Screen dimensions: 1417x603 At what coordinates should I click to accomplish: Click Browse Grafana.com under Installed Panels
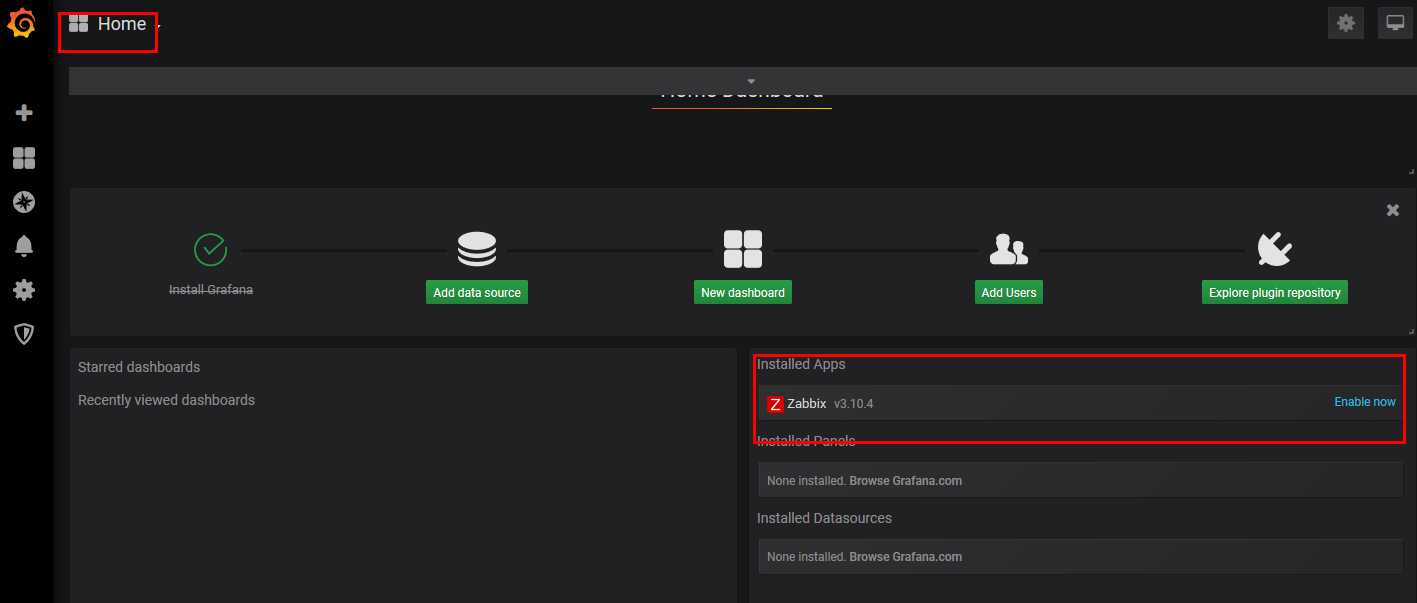tap(906, 481)
